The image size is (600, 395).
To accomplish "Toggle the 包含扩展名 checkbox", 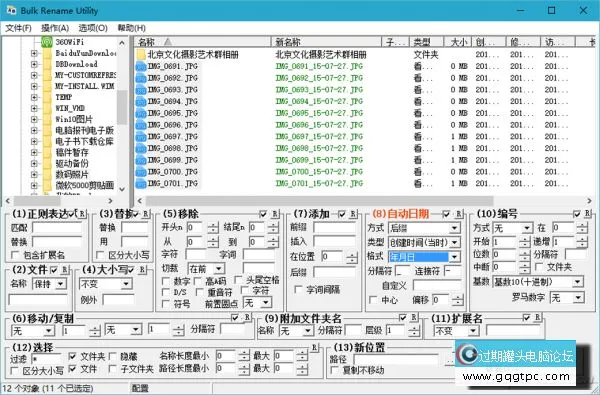I will coord(15,255).
